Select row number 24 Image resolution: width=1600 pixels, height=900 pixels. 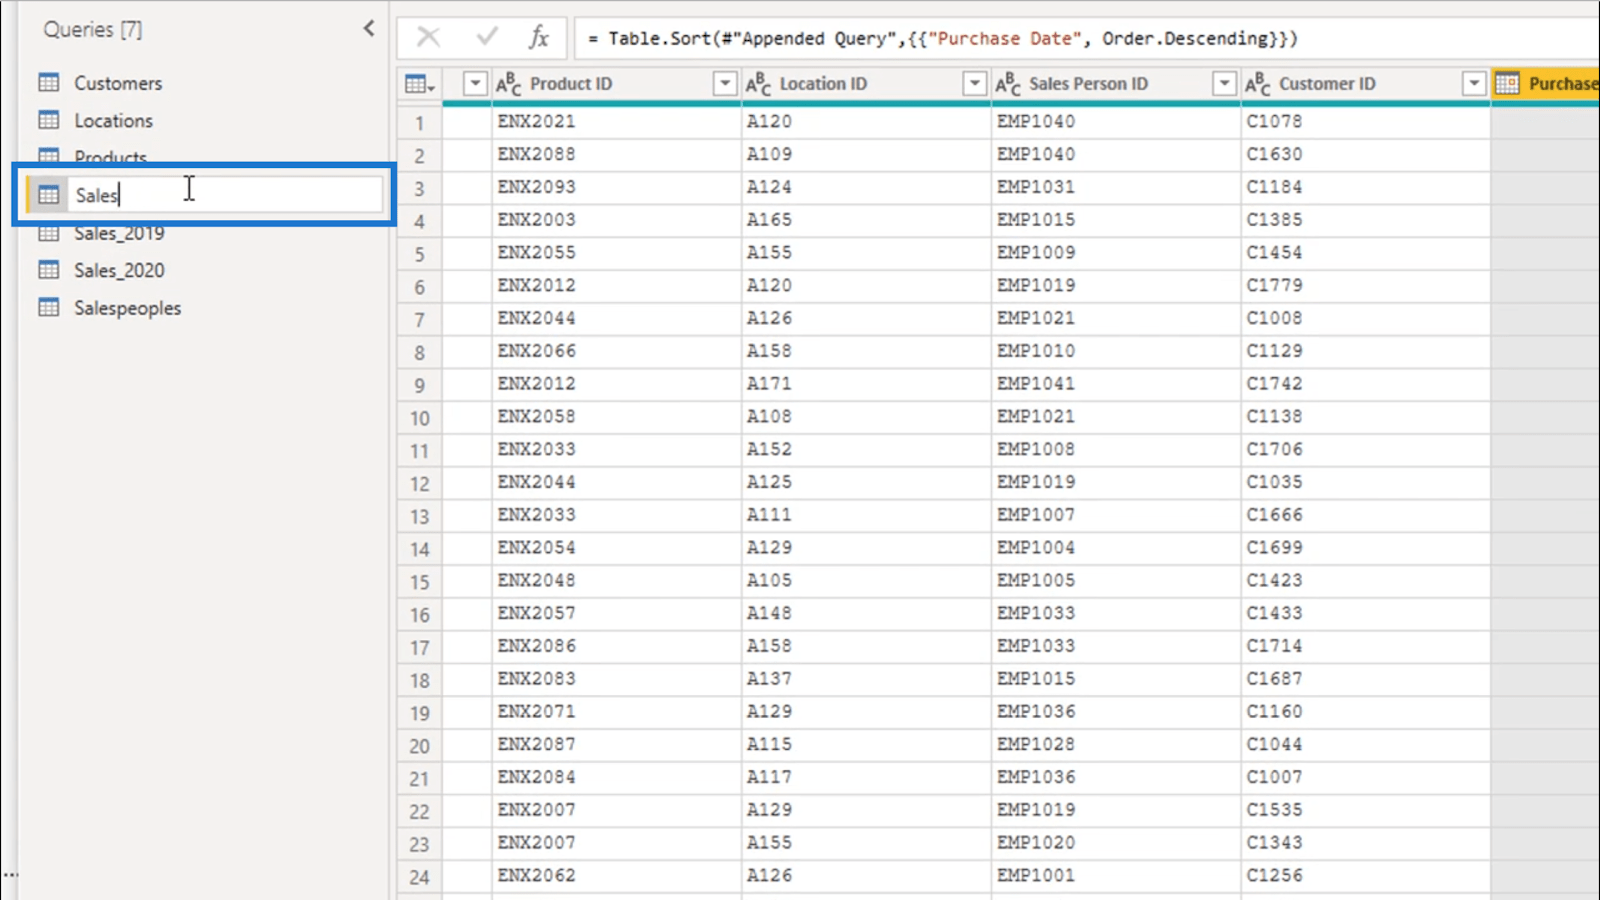419,877
